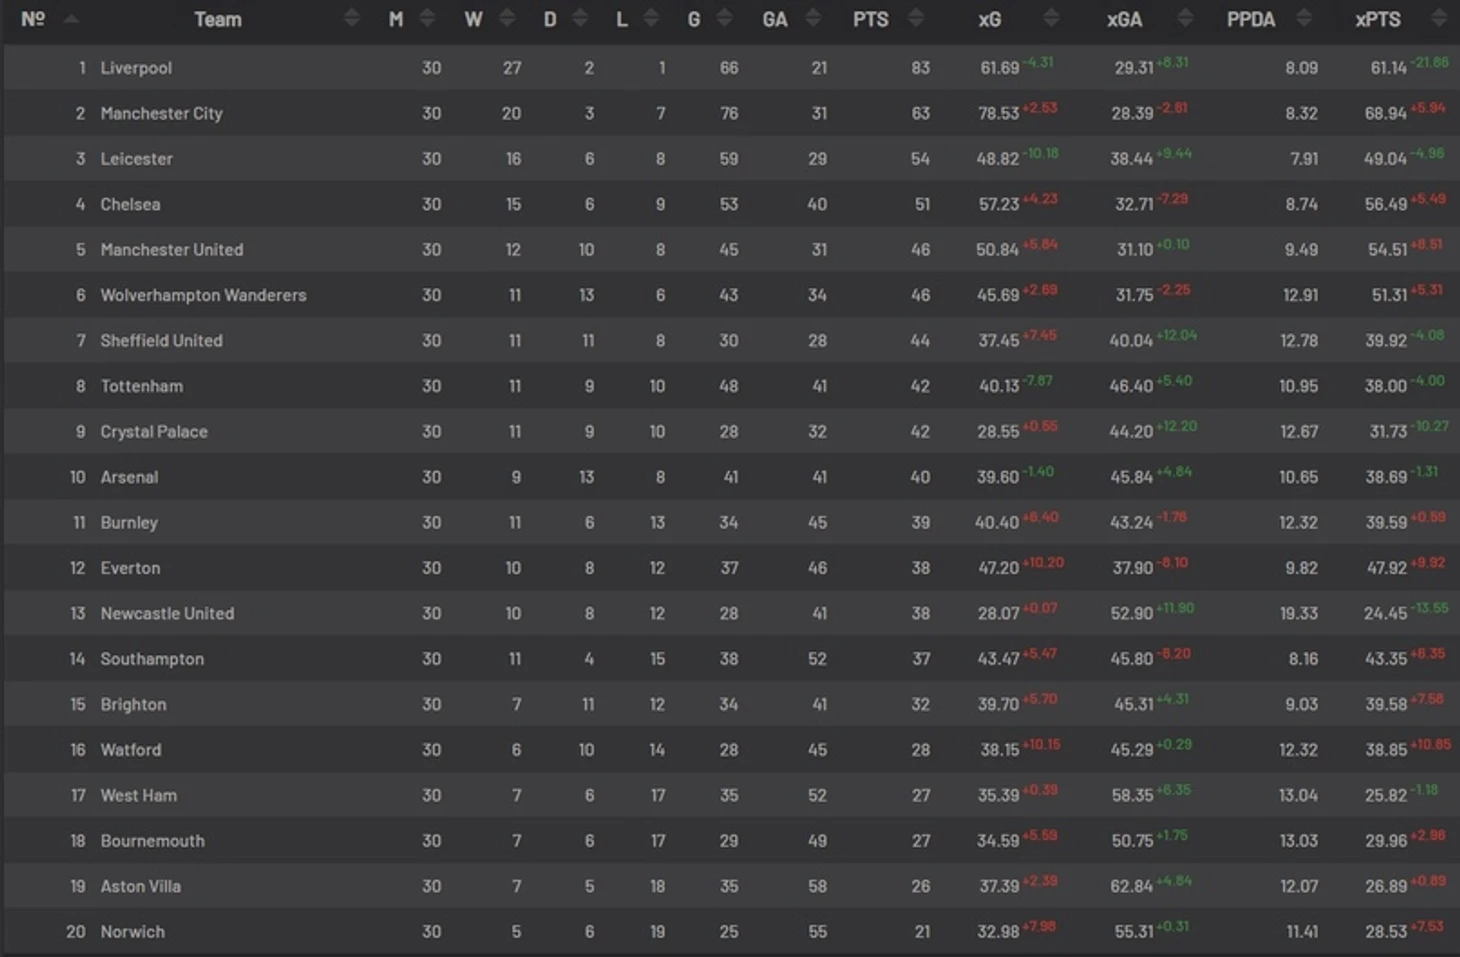This screenshot has height=957, width=1460.
Task: Click the sort arrows beside the W column
Action: [507, 18]
